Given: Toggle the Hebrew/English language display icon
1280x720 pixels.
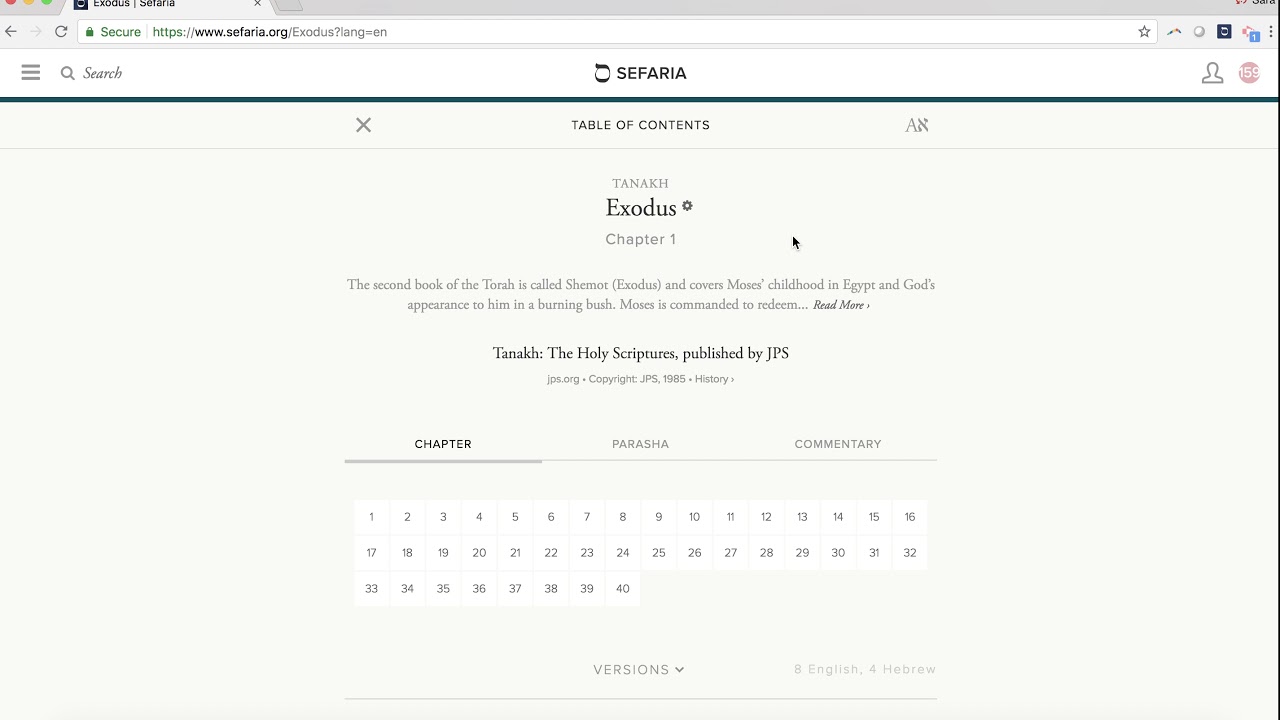Looking at the screenshot, I should [x=917, y=125].
